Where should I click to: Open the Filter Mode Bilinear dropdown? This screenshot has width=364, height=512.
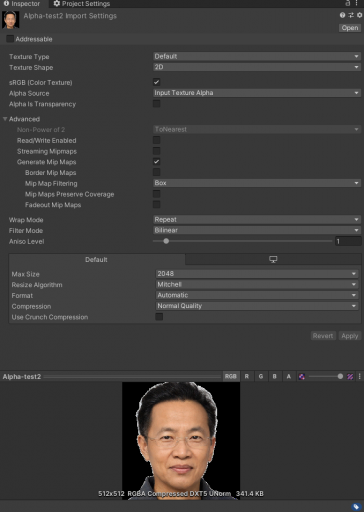[257, 230]
